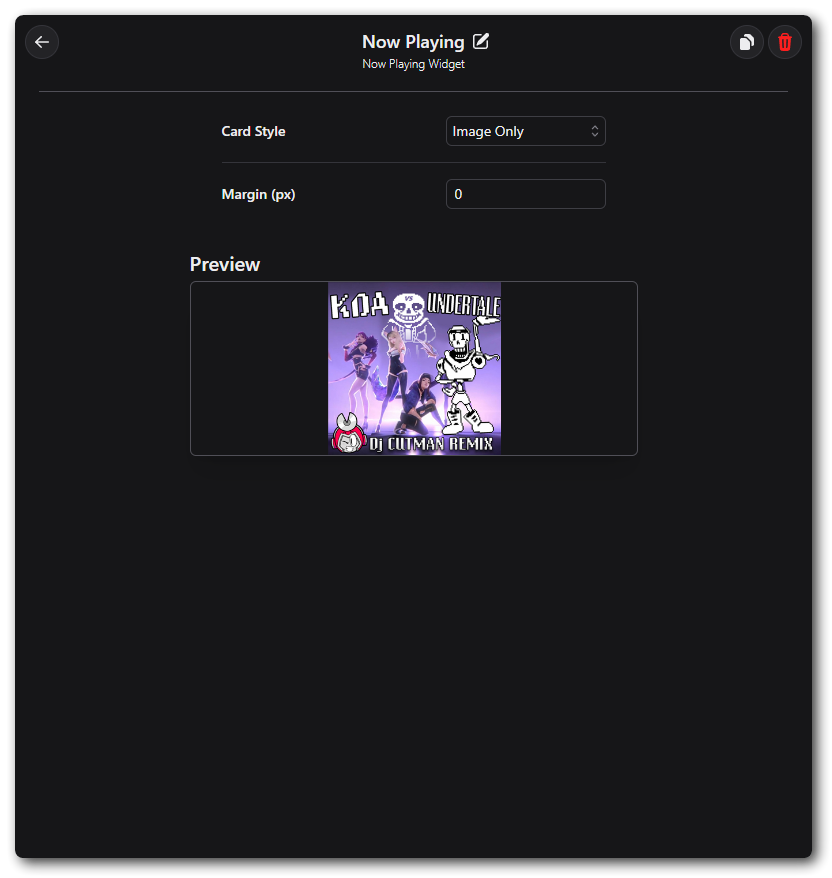Open the copy widget icon in the header
The image size is (832, 878).
click(746, 42)
